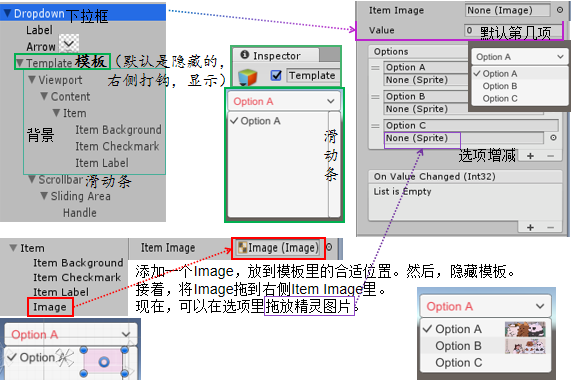
Task: Click the Option A text field in Options
Action: [x=425, y=67]
